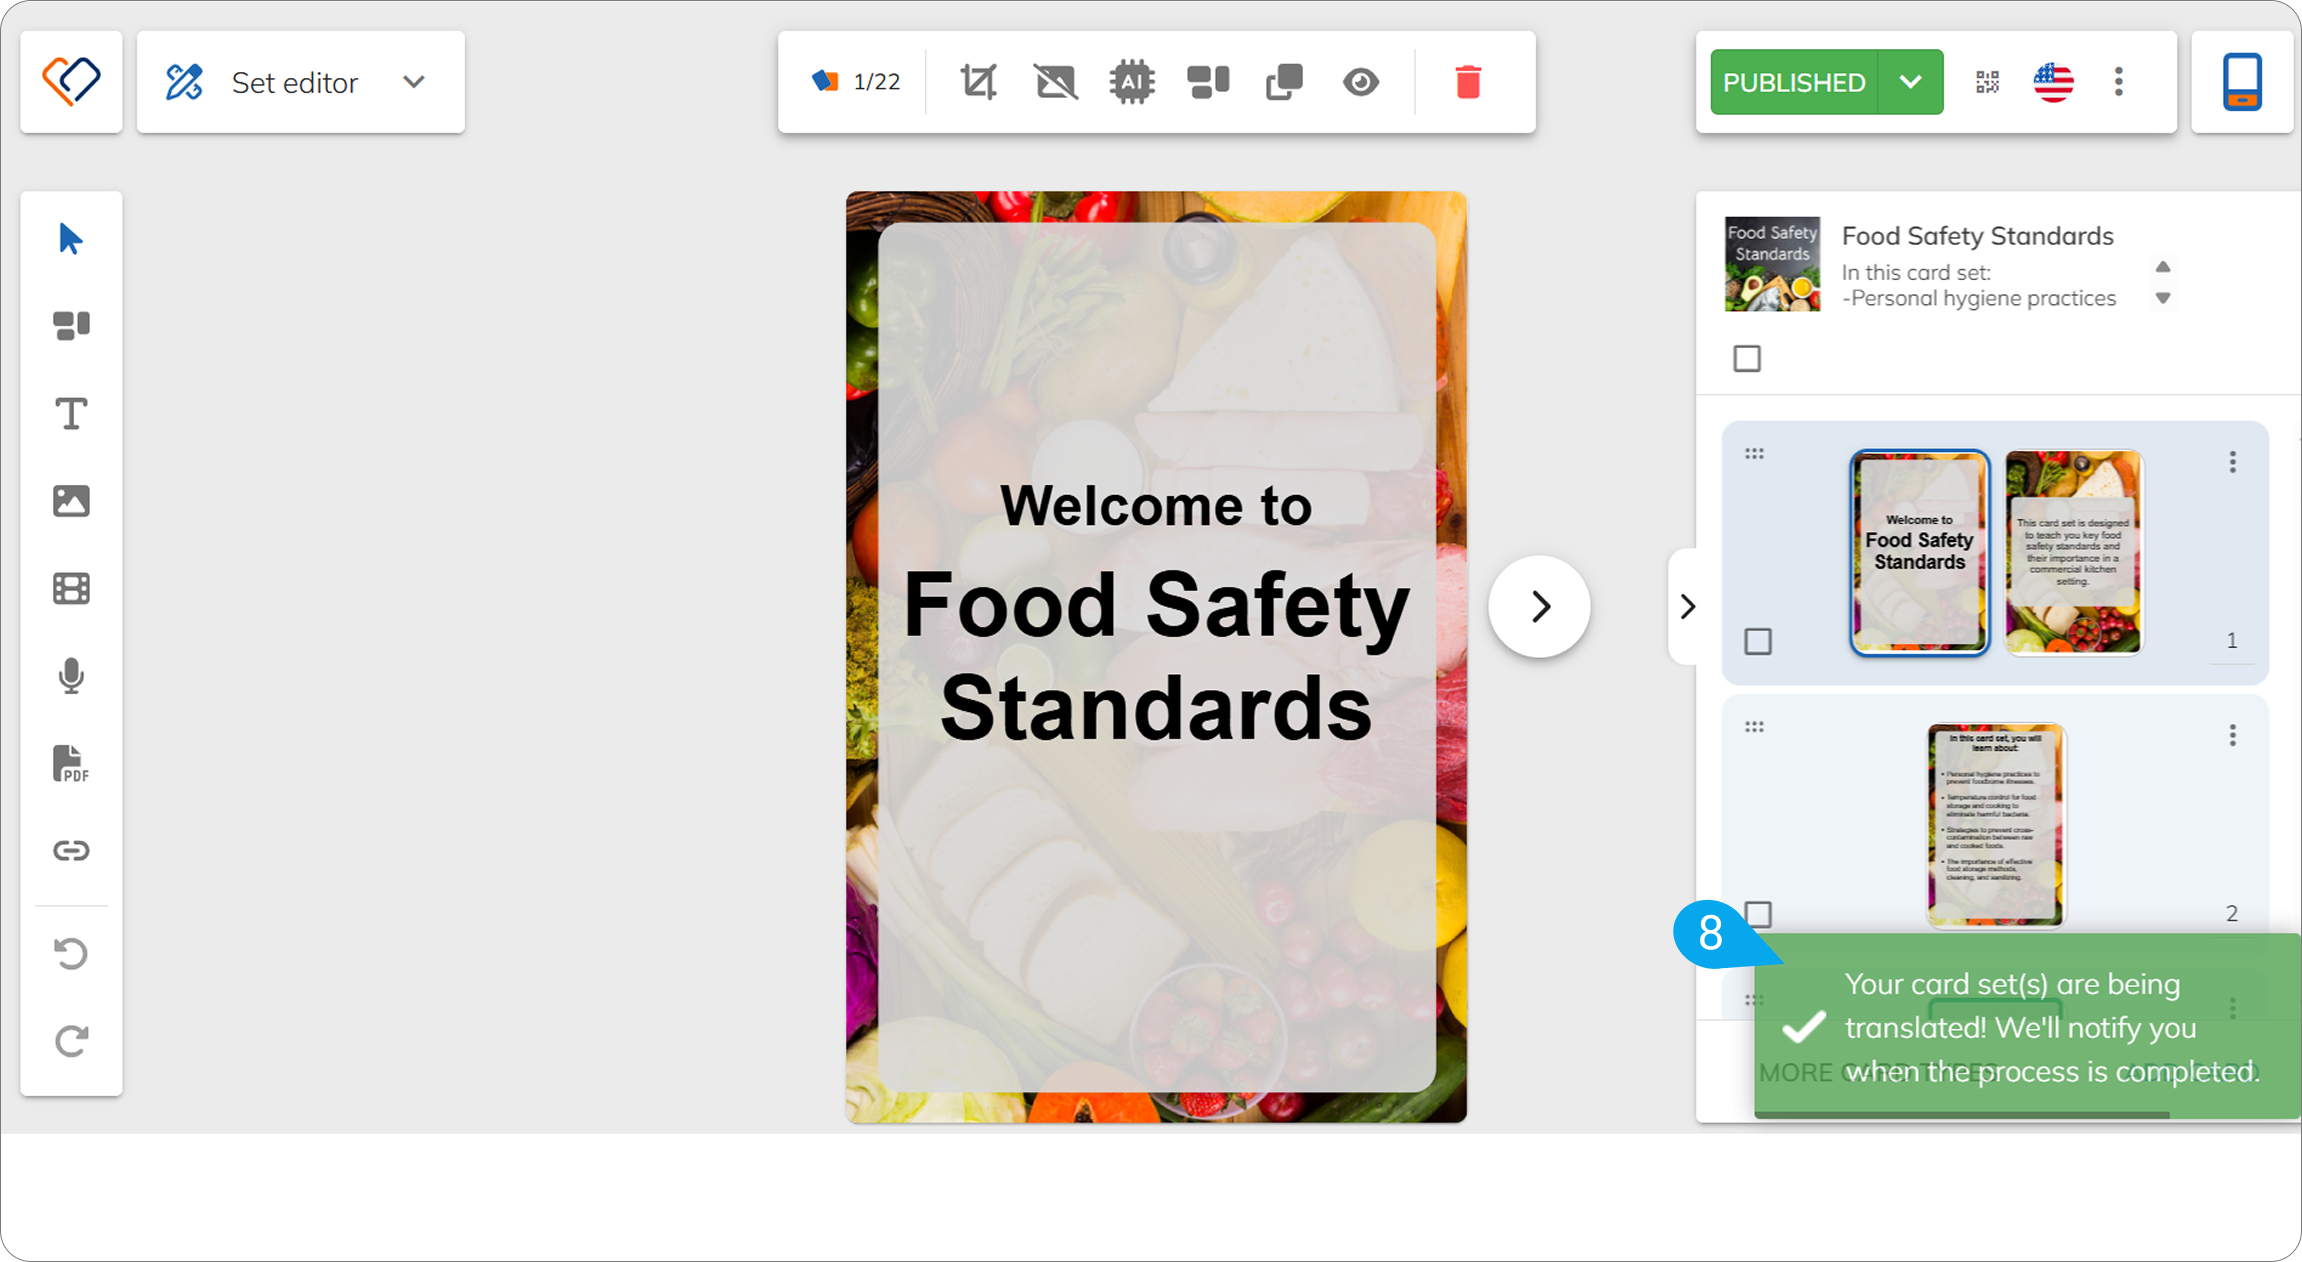Click the Food Safety Standards panel title
Screen dimensions: 2302x1262
click(x=1977, y=236)
